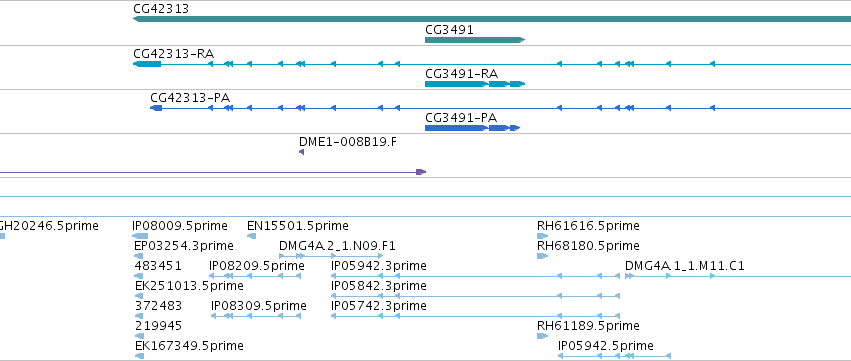
Task: Select the CG42313-PA protein label
Action: pyautogui.click(x=190, y=98)
